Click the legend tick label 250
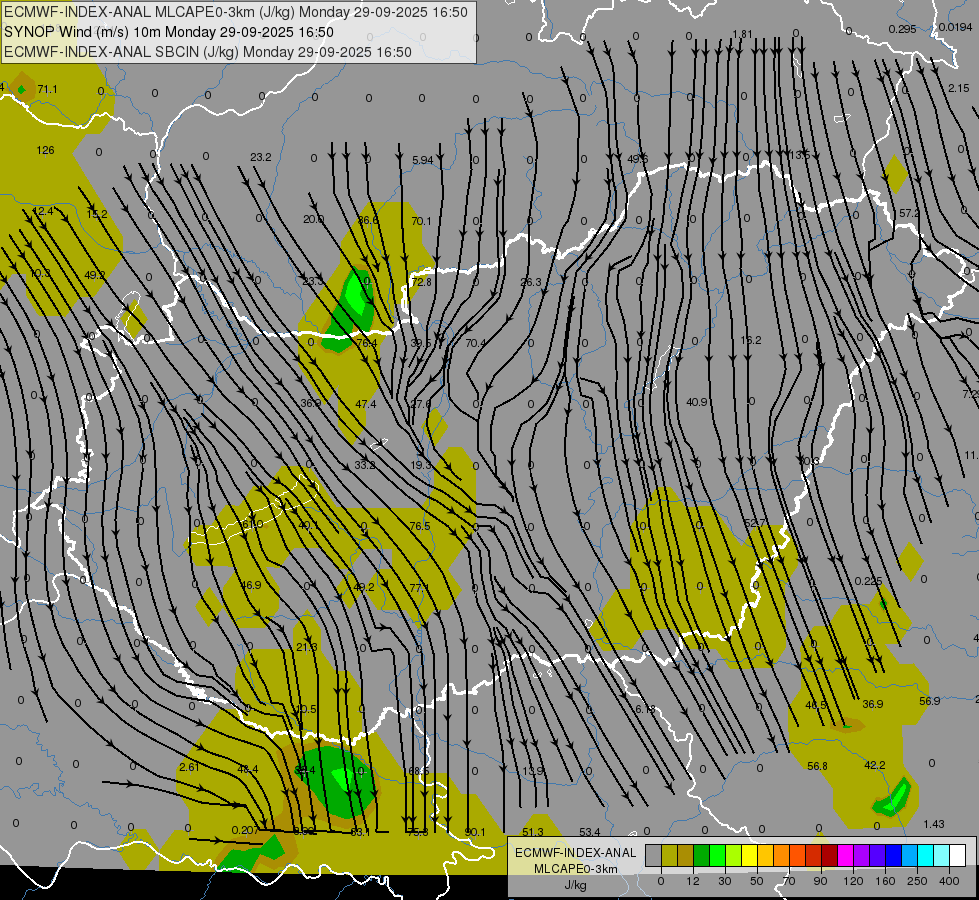The image size is (979, 900). coord(917,881)
